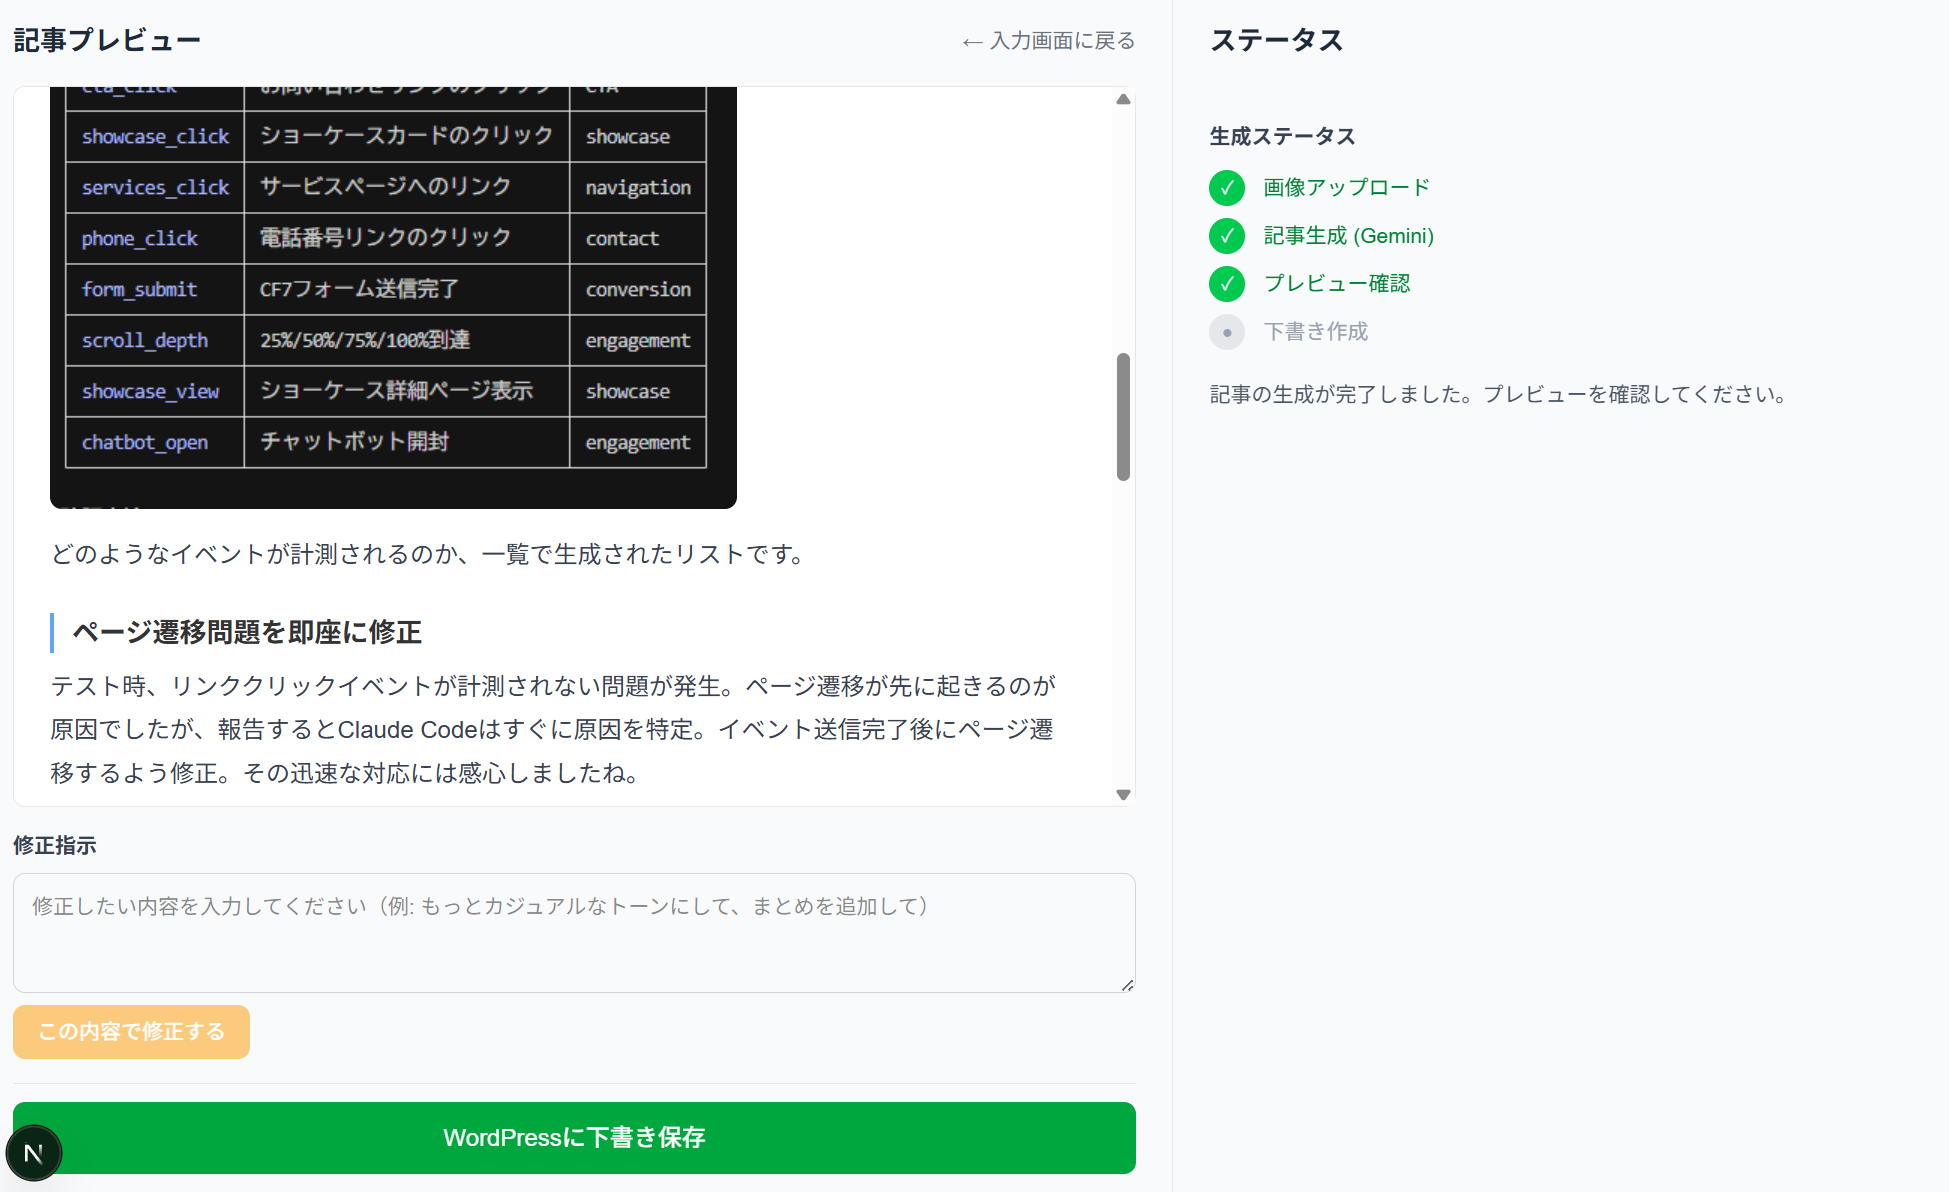Image resolution: width=1949 pixels, height=1192 pixels.
Task: Click the preview pane scrollbar thumb
Action: 1123,416
